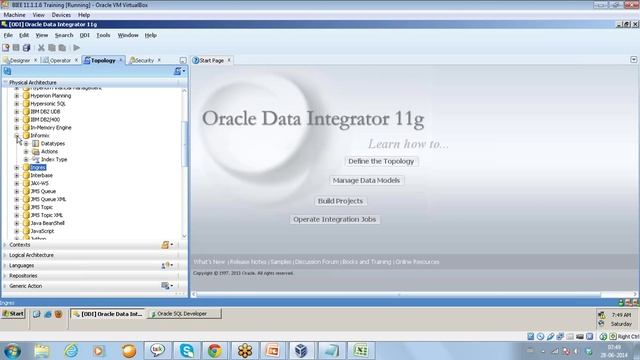Image resolution: width=640 pixels, height=360 pixels.
Task: Open the Window menu
Action: (128, 36)
